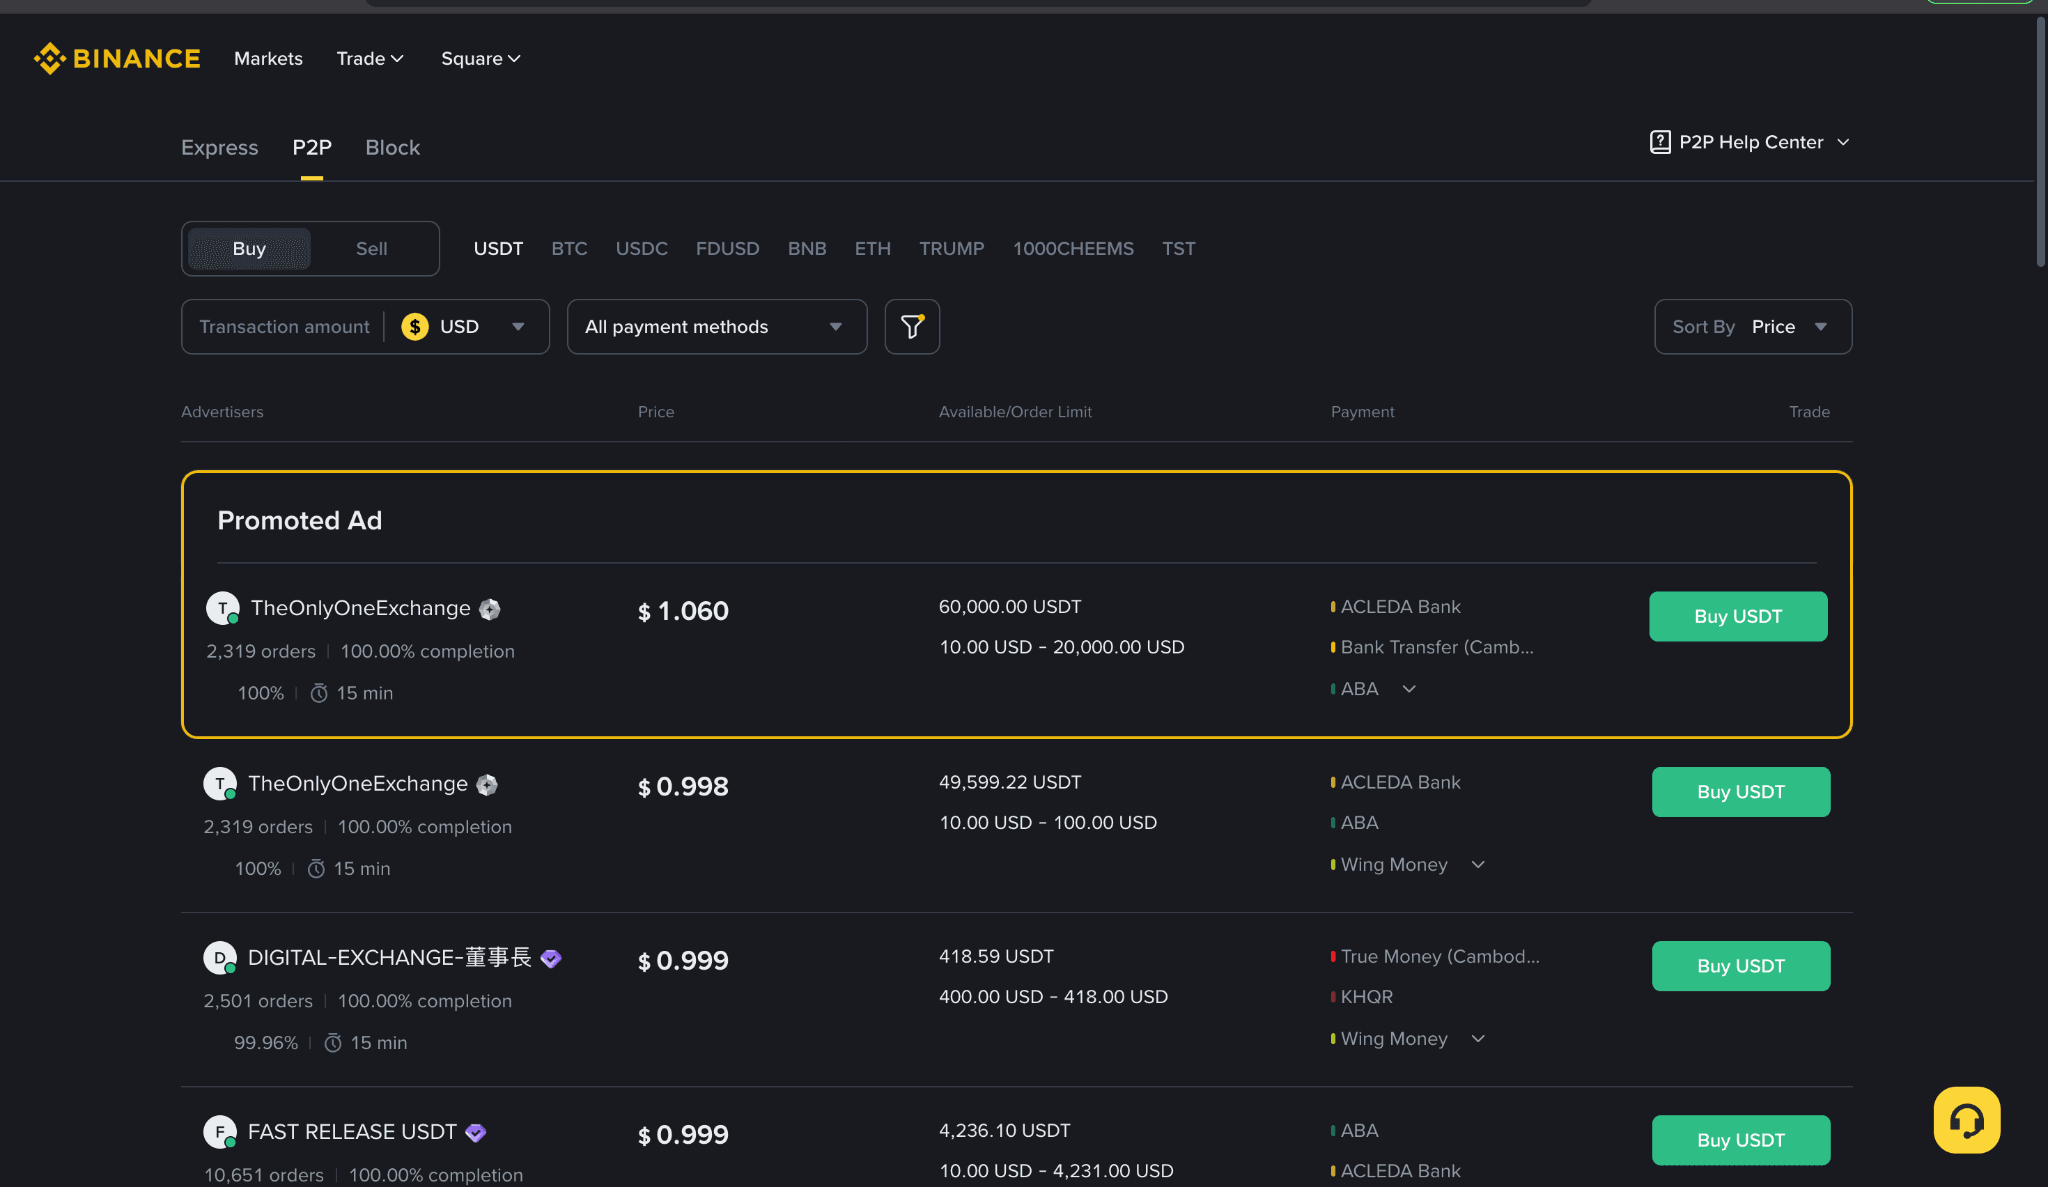Open promoted TheOnlyOneExchange advertiser profile

(x=361, y=608)
